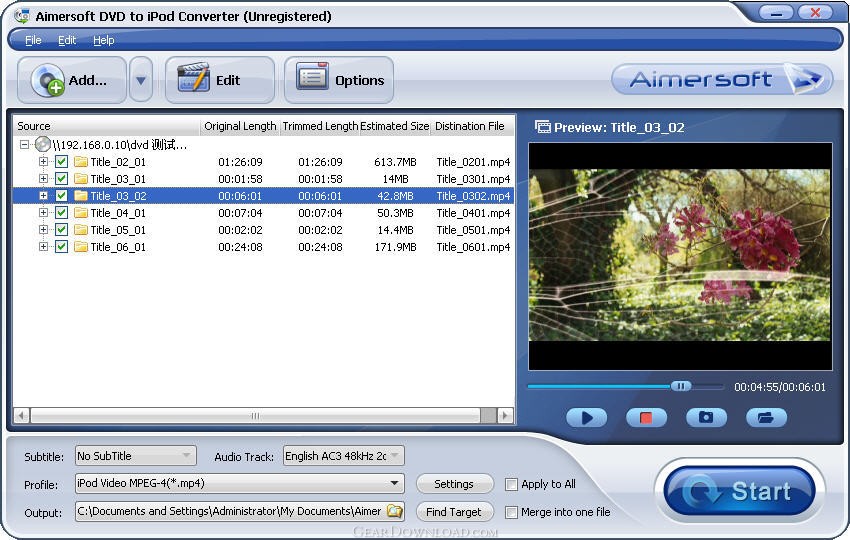Screen dimensions: 850x540
Task: Click the Trimmed Length column header
Action: click(320, 126)
